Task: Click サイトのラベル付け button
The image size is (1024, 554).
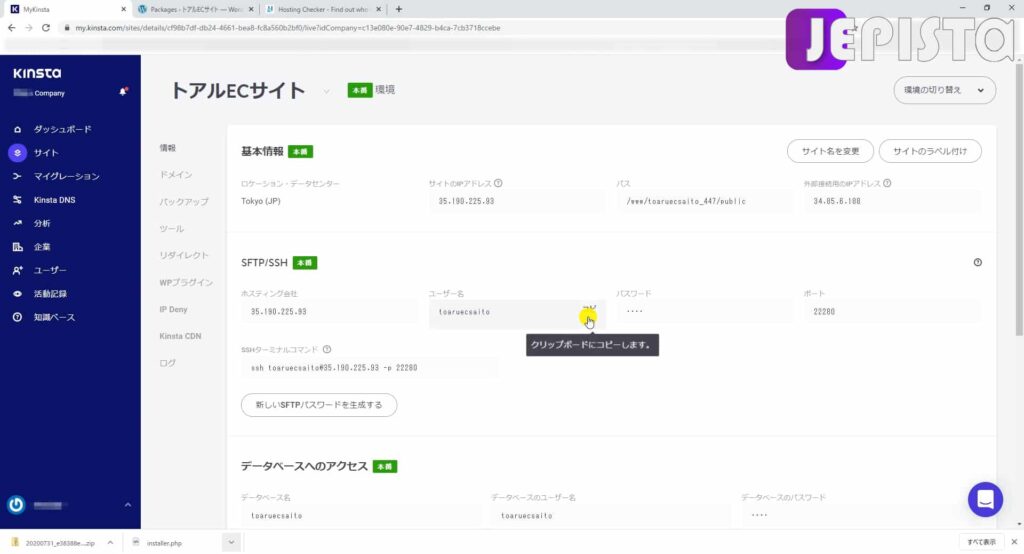Action: point(930,151)
